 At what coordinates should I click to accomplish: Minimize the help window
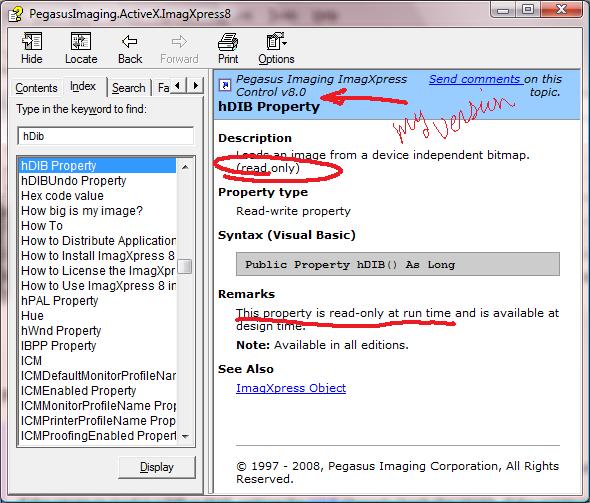pos(502,9)
